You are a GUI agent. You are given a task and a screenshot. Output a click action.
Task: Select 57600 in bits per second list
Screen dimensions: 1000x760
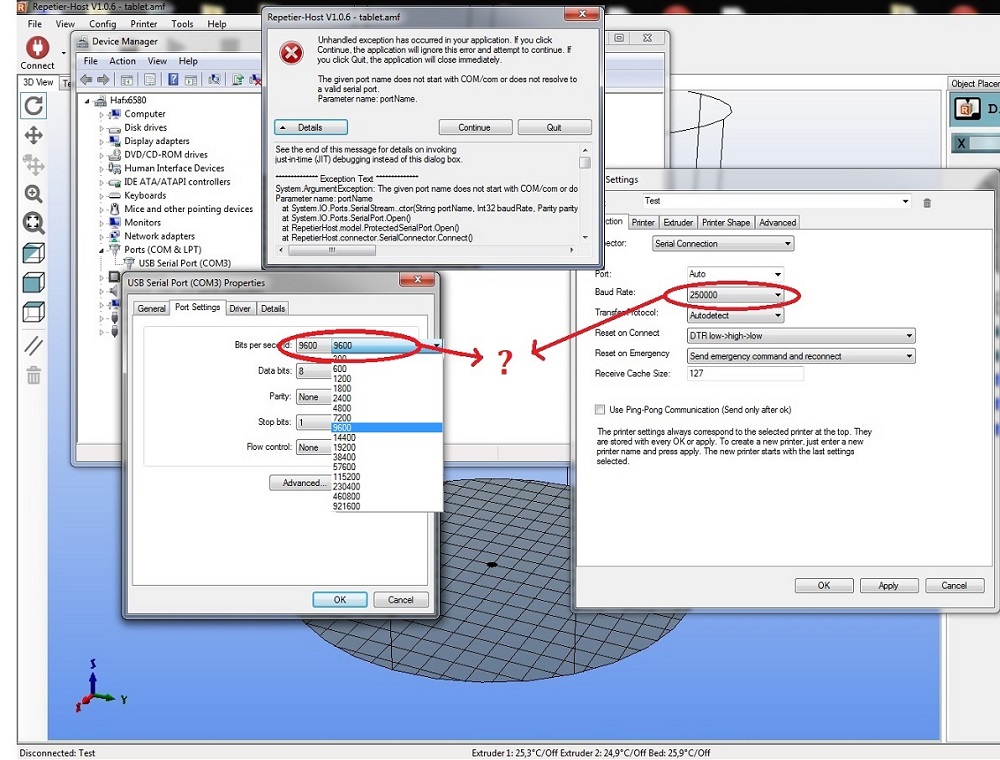coord(386,467)
